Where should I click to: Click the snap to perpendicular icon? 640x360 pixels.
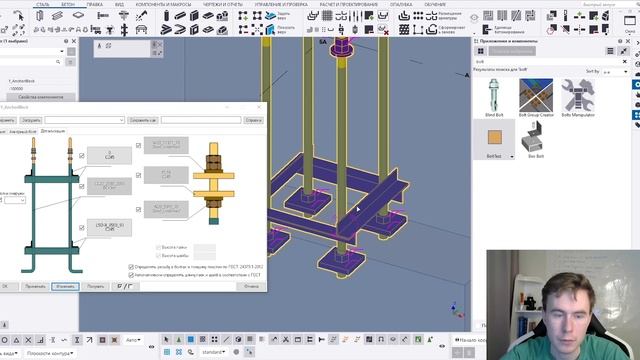pyautogui.click(x=40, y=340)
